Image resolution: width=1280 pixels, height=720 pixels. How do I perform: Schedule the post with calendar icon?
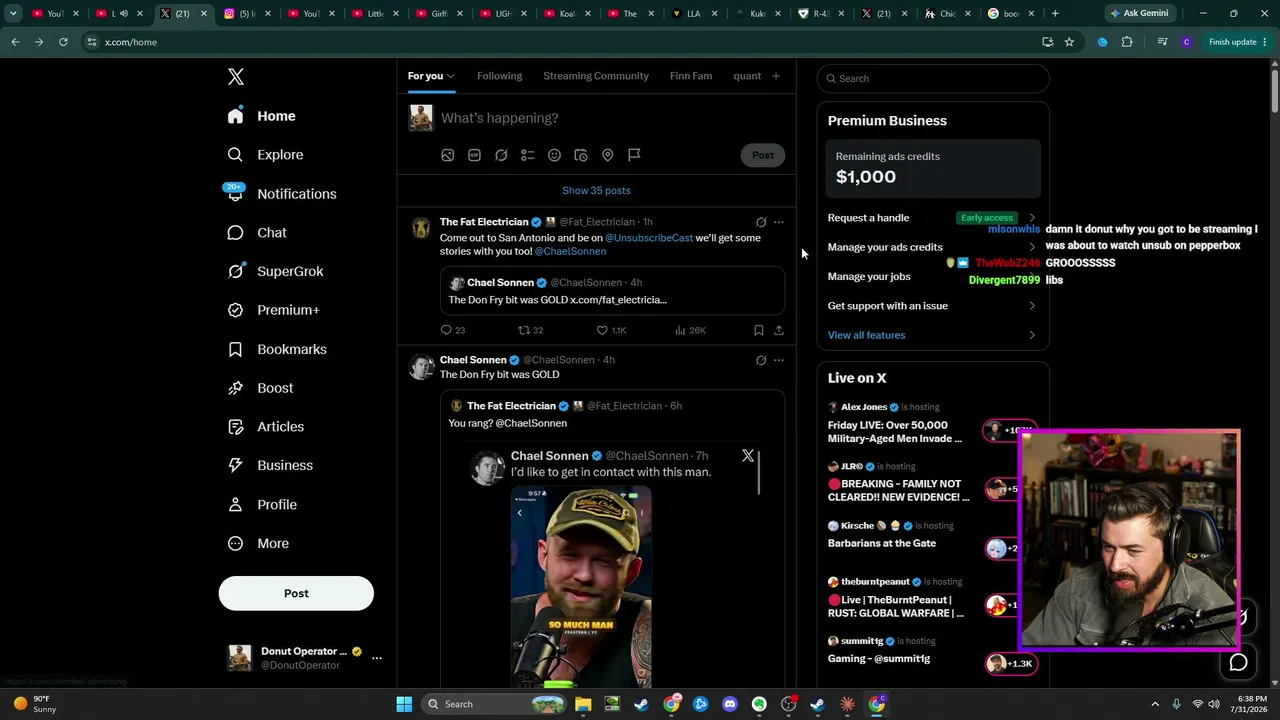[581, 155]
